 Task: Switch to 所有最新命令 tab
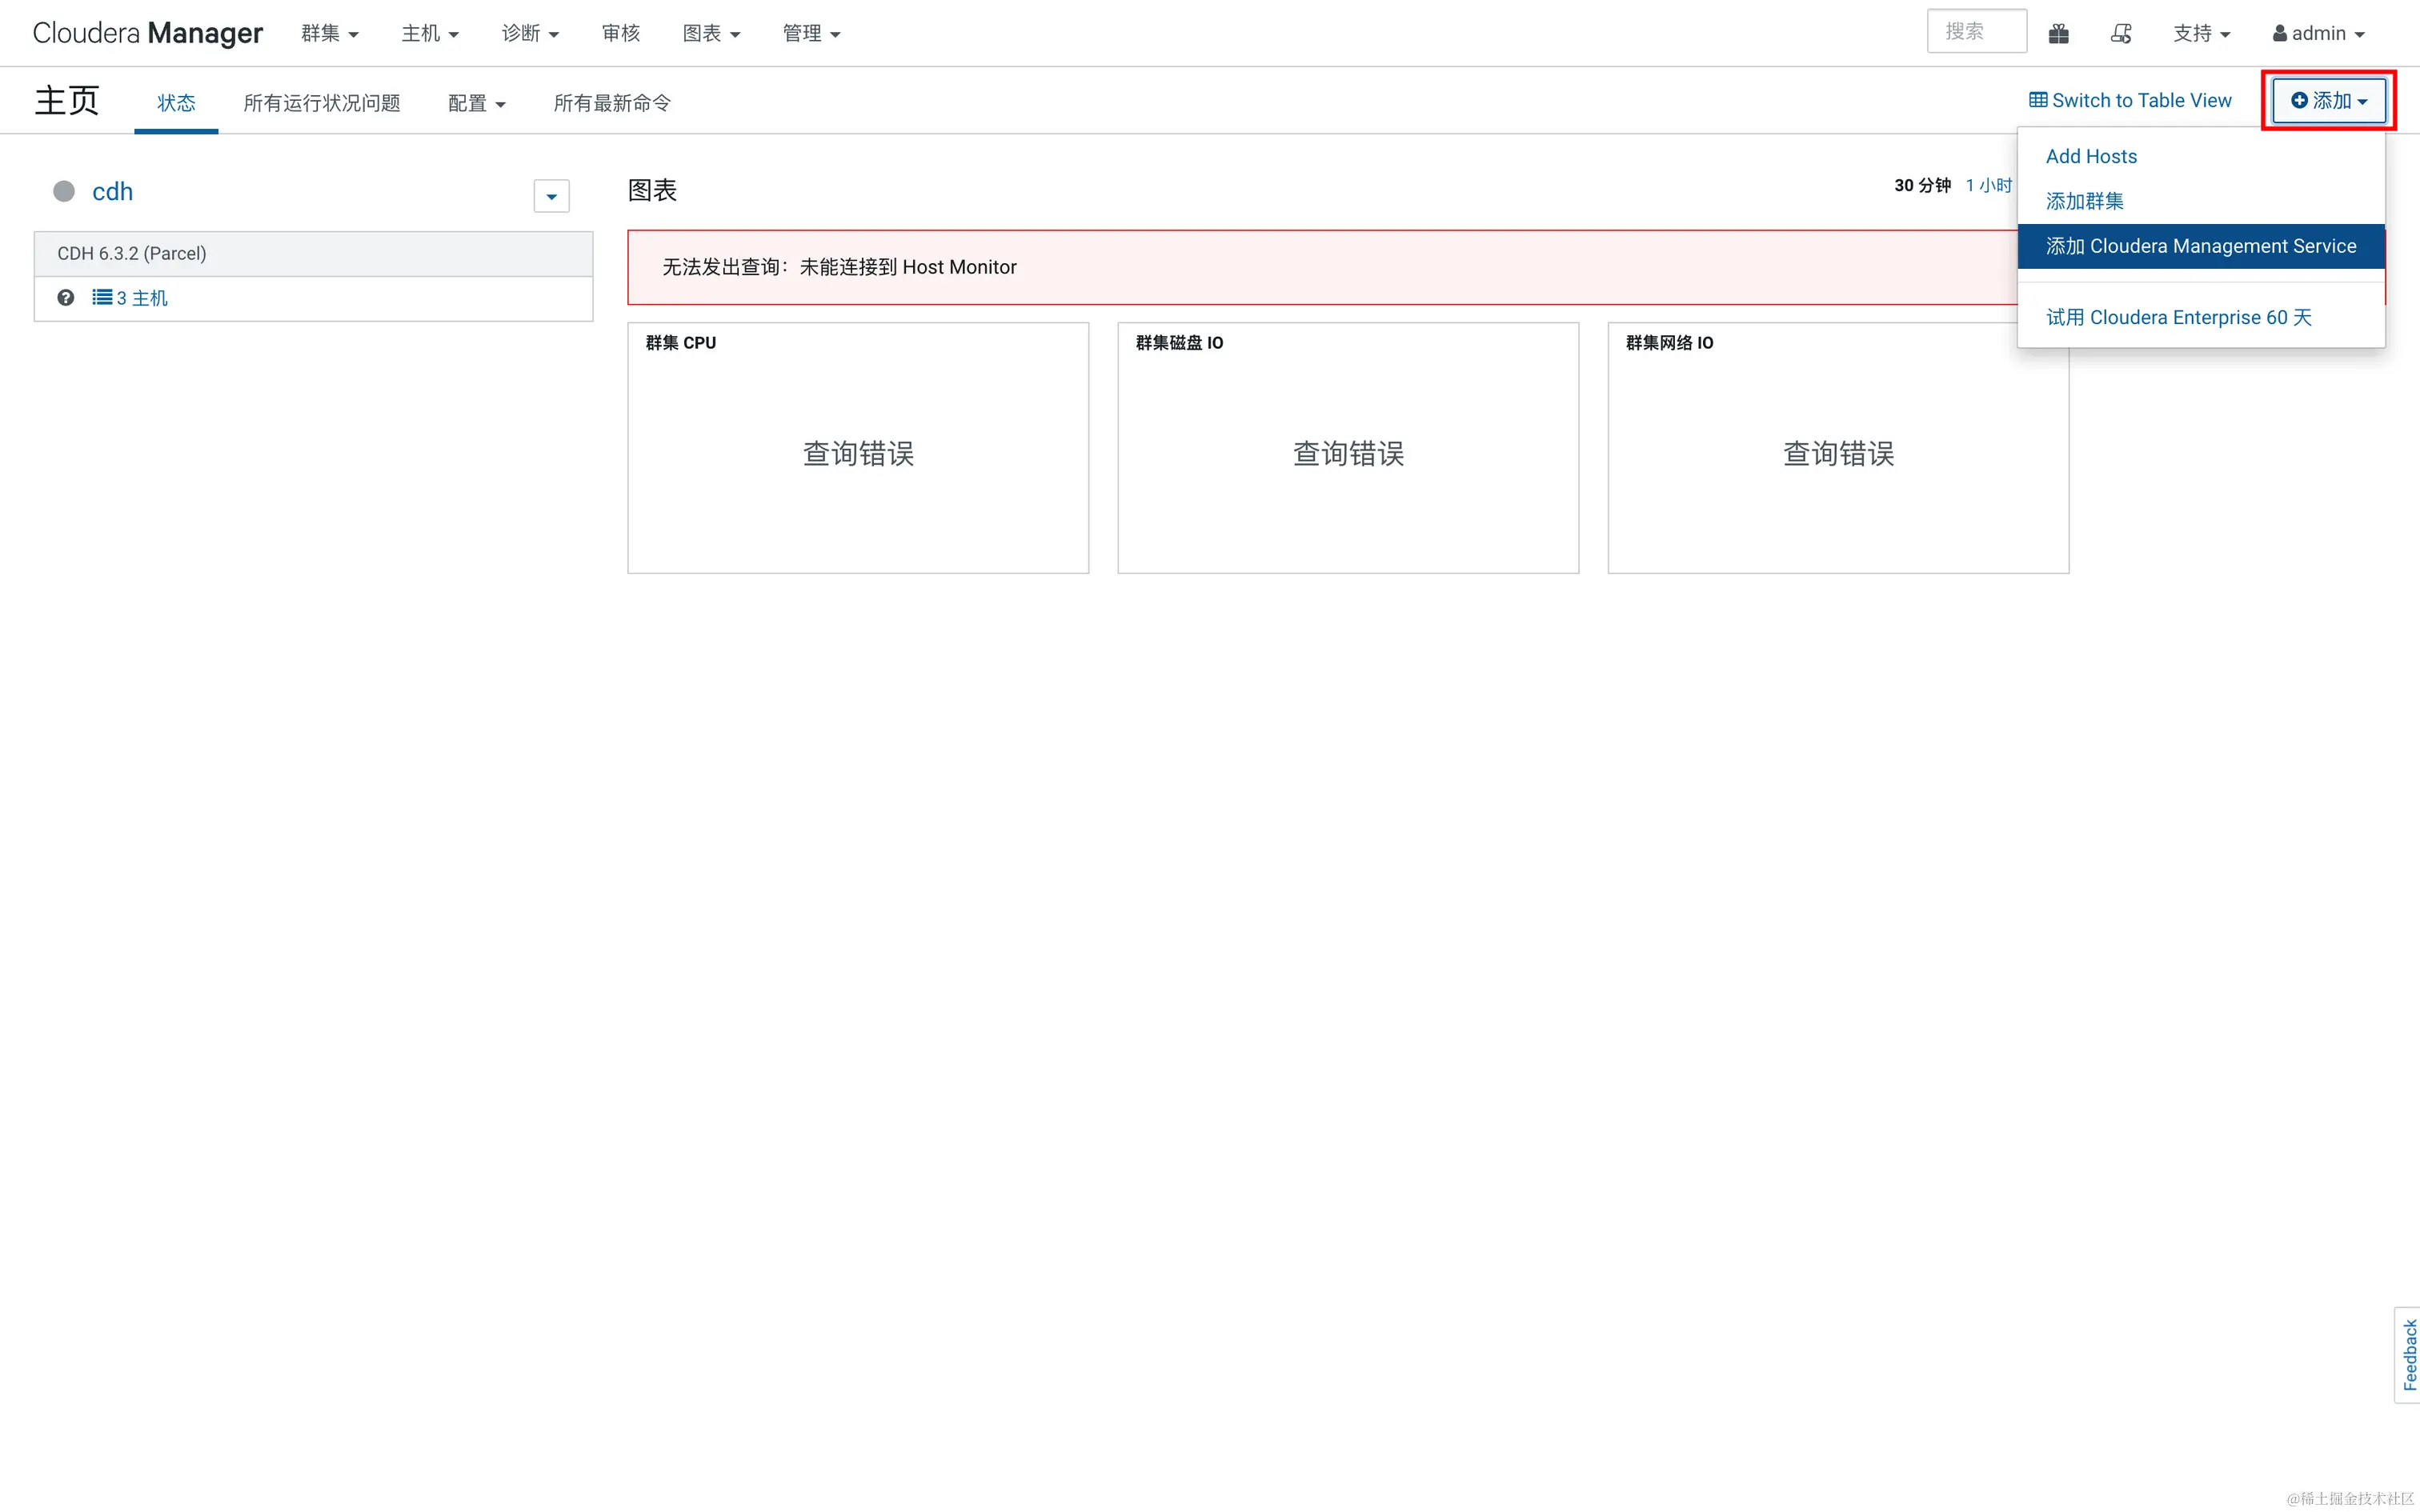tap(612, 103)
